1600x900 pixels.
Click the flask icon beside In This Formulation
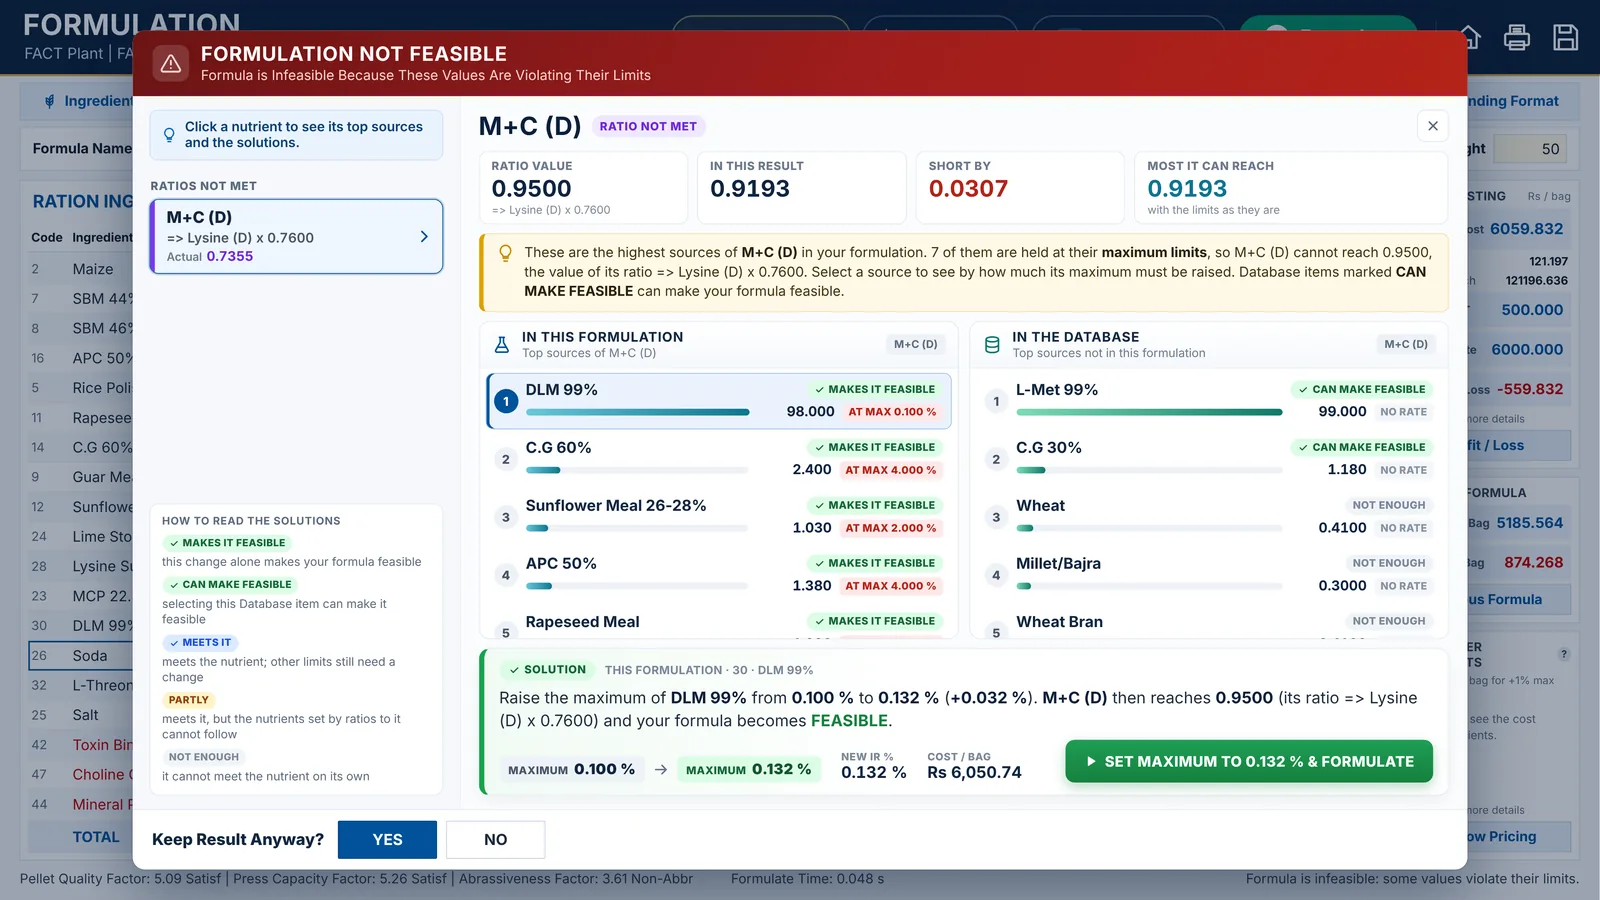click(x=502, y=345)
